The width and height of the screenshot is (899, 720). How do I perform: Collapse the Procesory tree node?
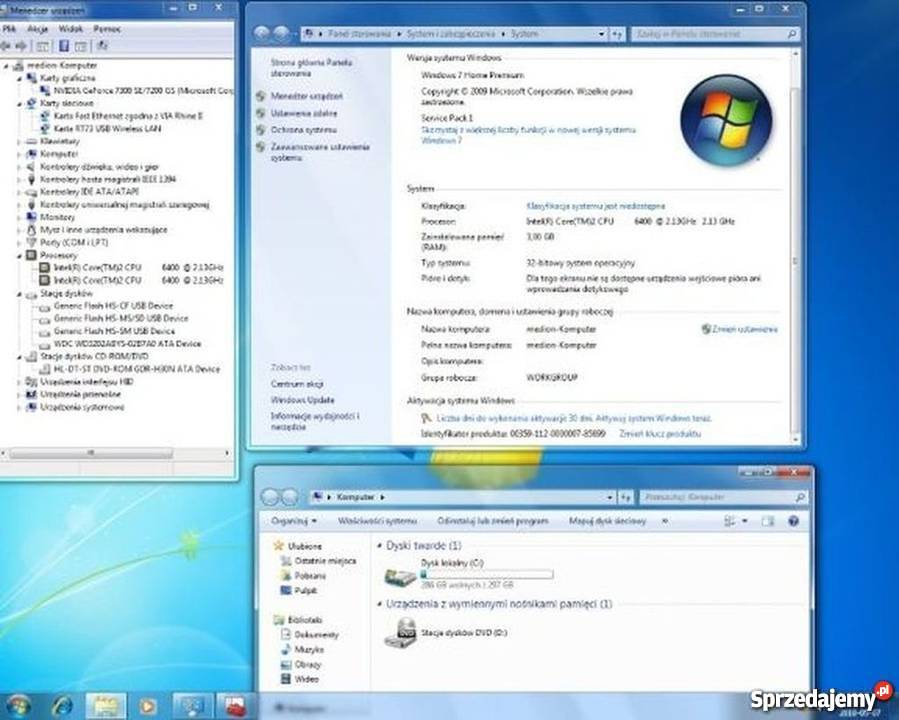click(x=19, y=255)
